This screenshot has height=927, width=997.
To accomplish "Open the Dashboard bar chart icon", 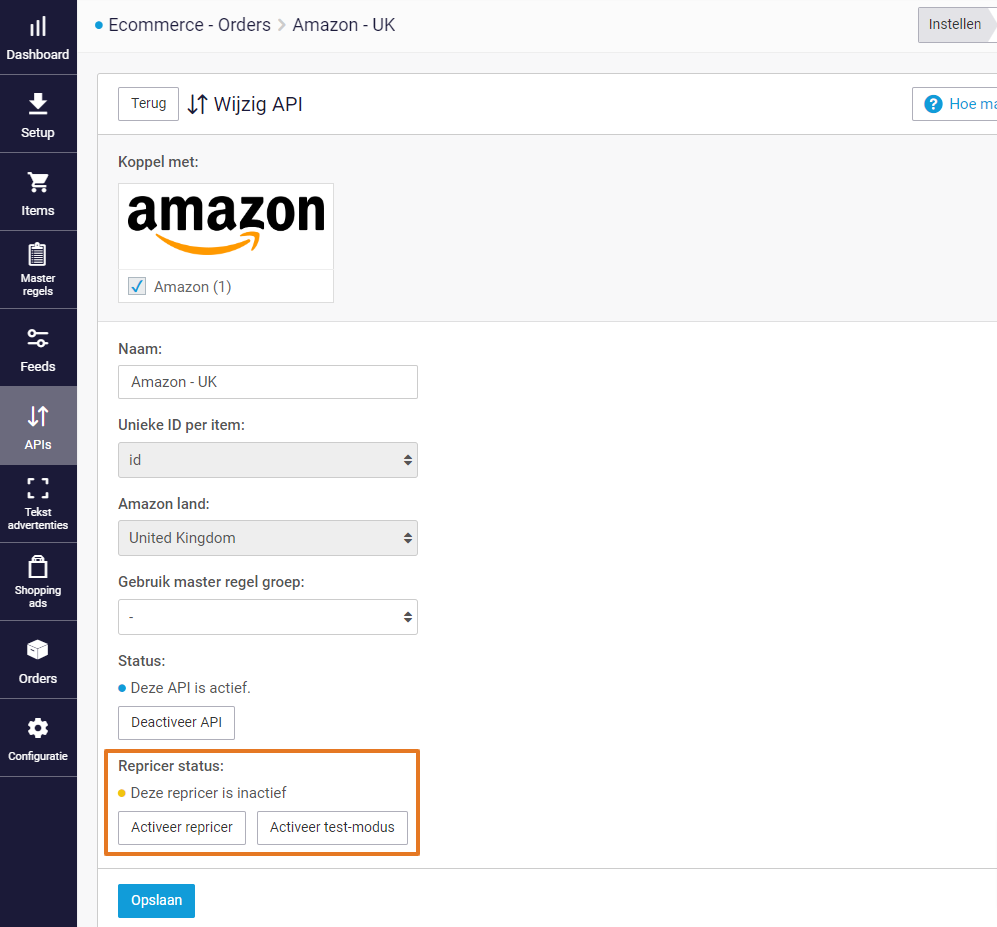I will [38, 27].
